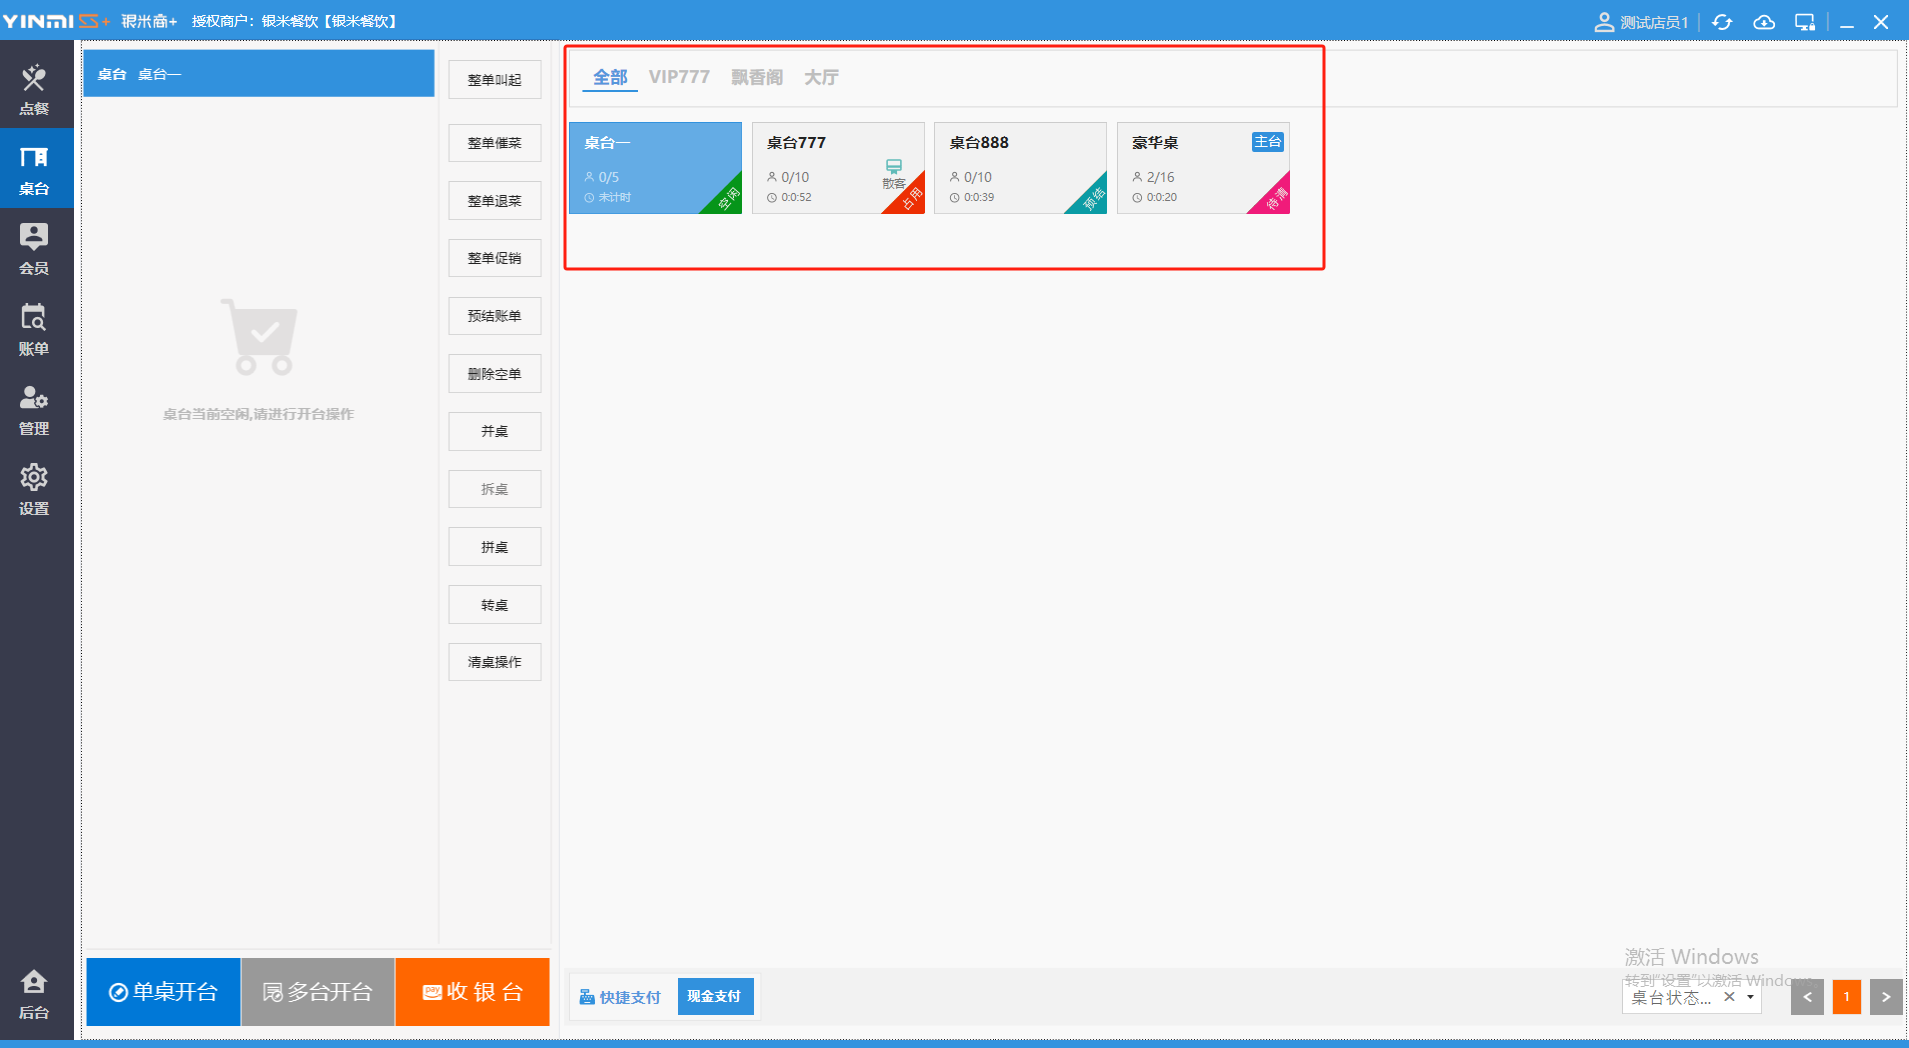Click the orange 收银台 cashier button
Screen dimensions: 1909x1048
472,992
